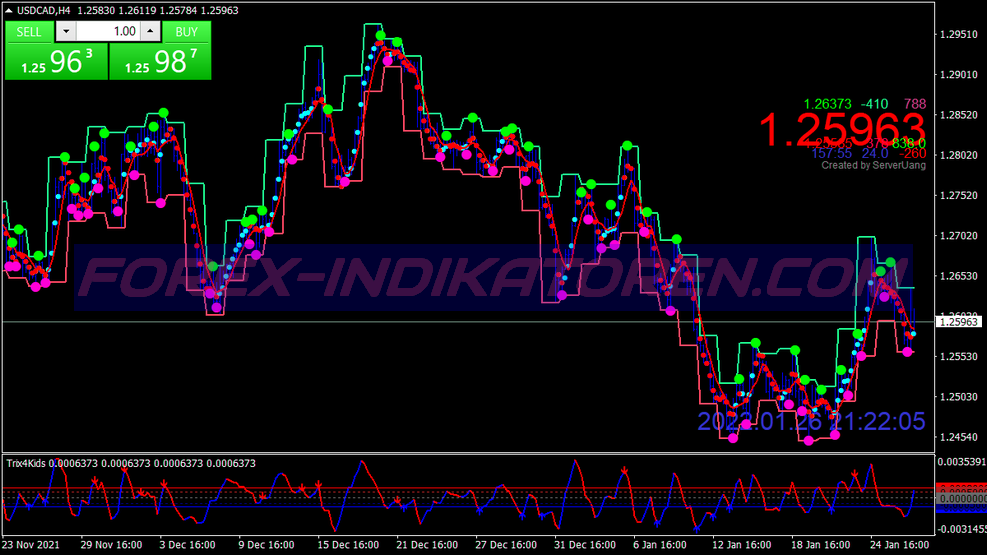Click the 23 Nov 2021 date label
This screenshot has height=555, width=987.
click(31, 544)
